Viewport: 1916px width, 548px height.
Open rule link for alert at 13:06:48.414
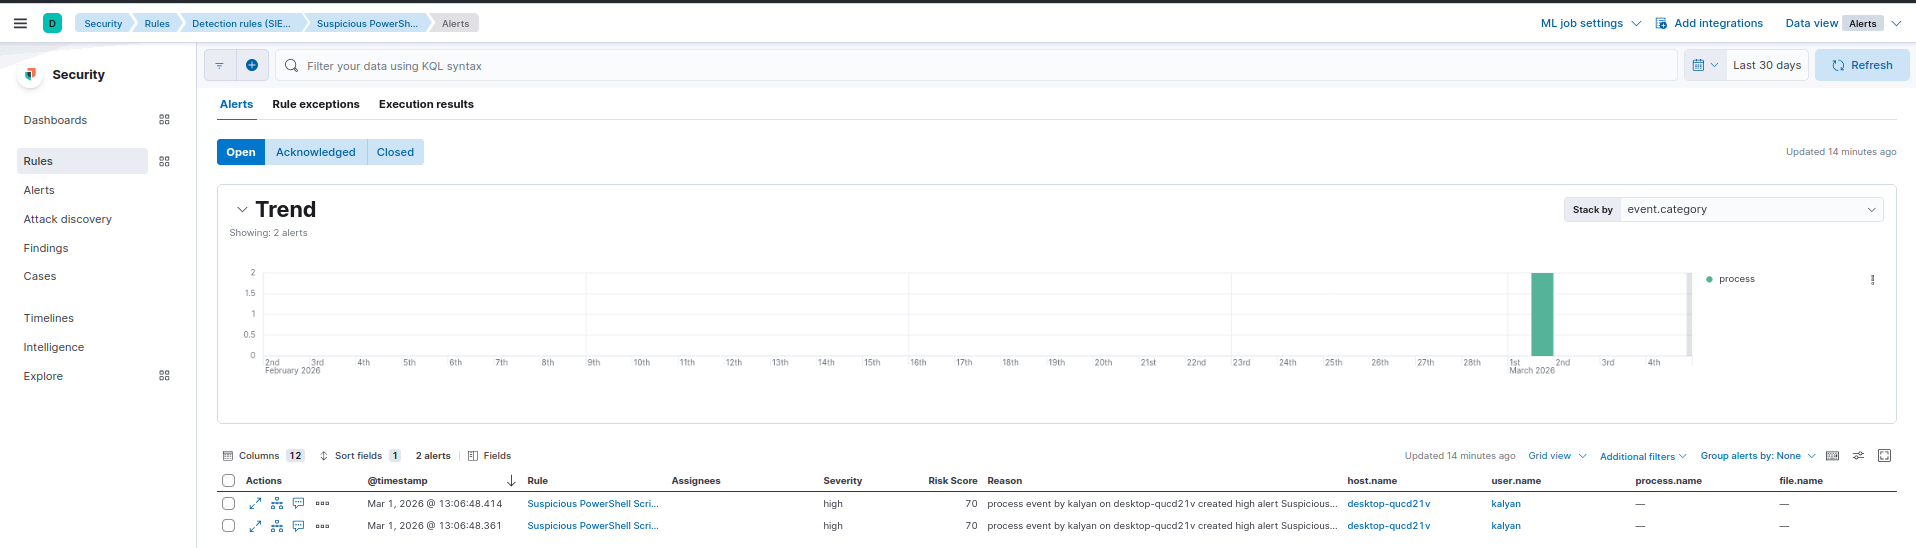pos(593,504)
